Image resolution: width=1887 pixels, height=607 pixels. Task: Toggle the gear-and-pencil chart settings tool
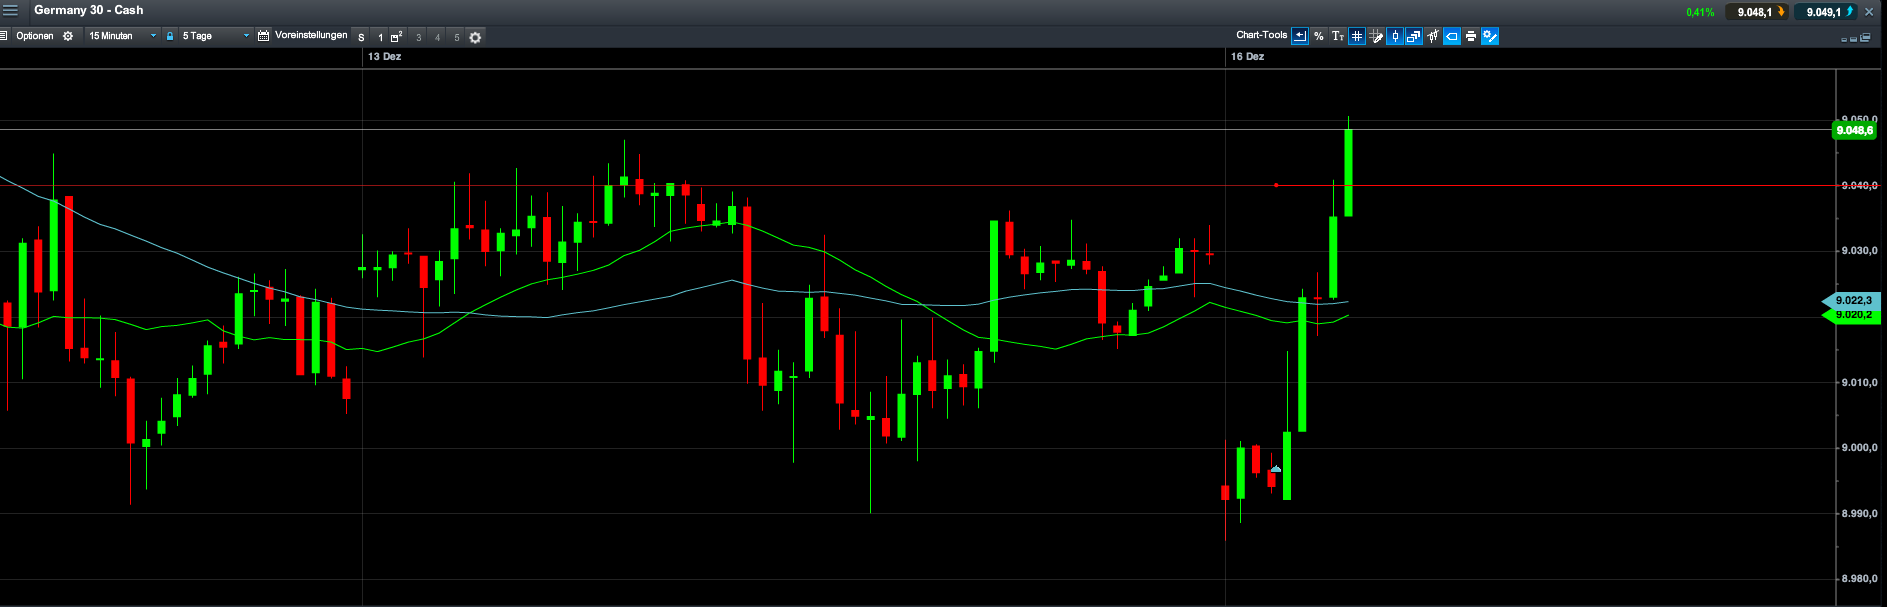click(x=1490, y=36)
